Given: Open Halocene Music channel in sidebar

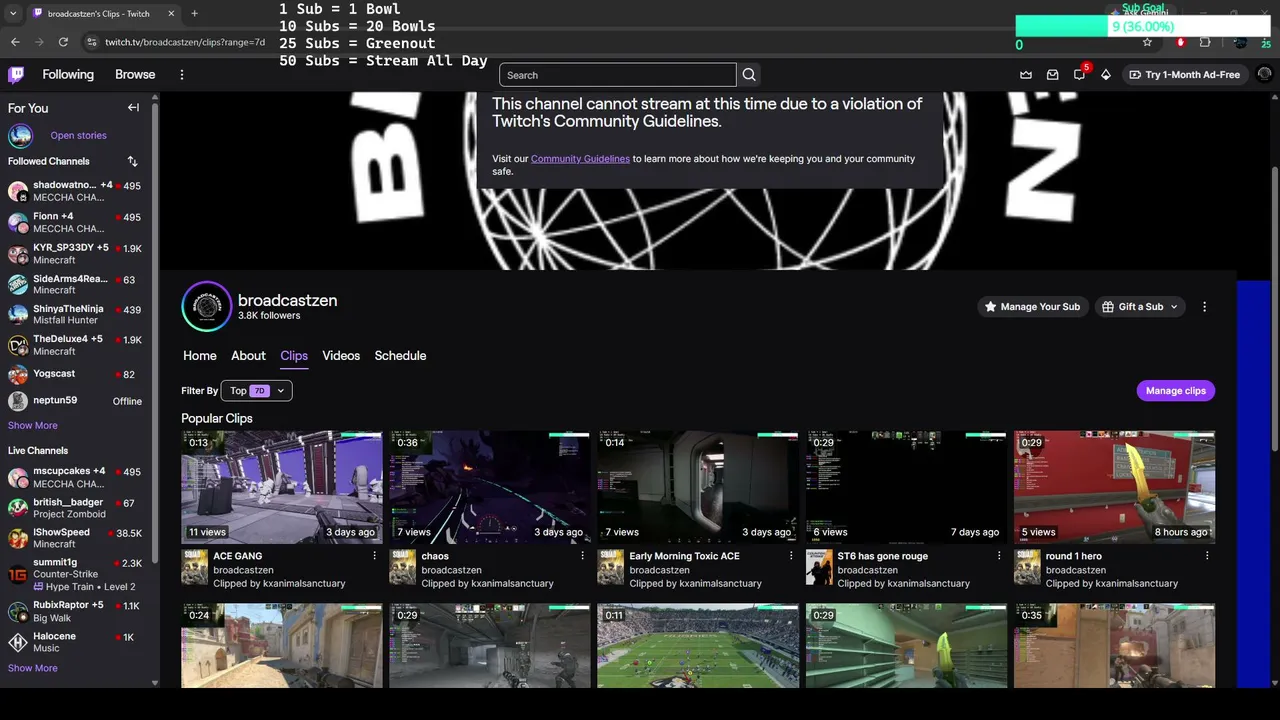Looking at the screenshot, I should [x=75, y=642].
